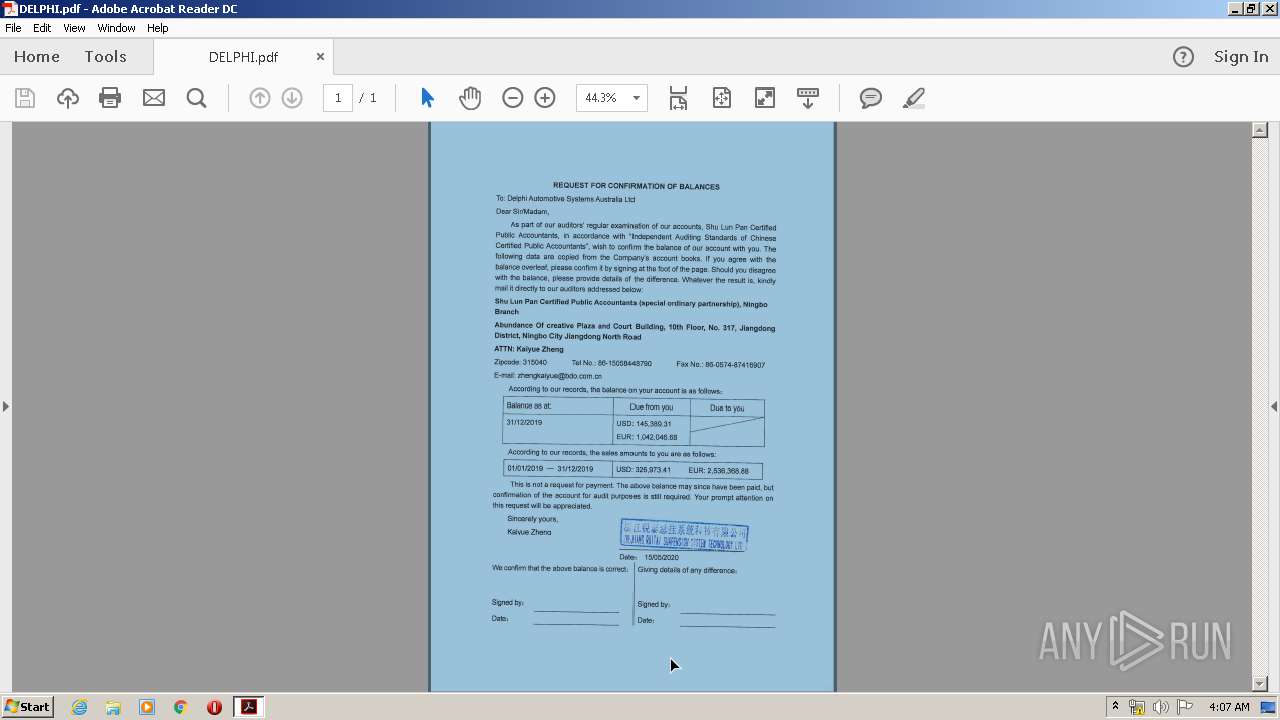Expand the left navigation pane

pyautogui.click(x=5, y=406)
